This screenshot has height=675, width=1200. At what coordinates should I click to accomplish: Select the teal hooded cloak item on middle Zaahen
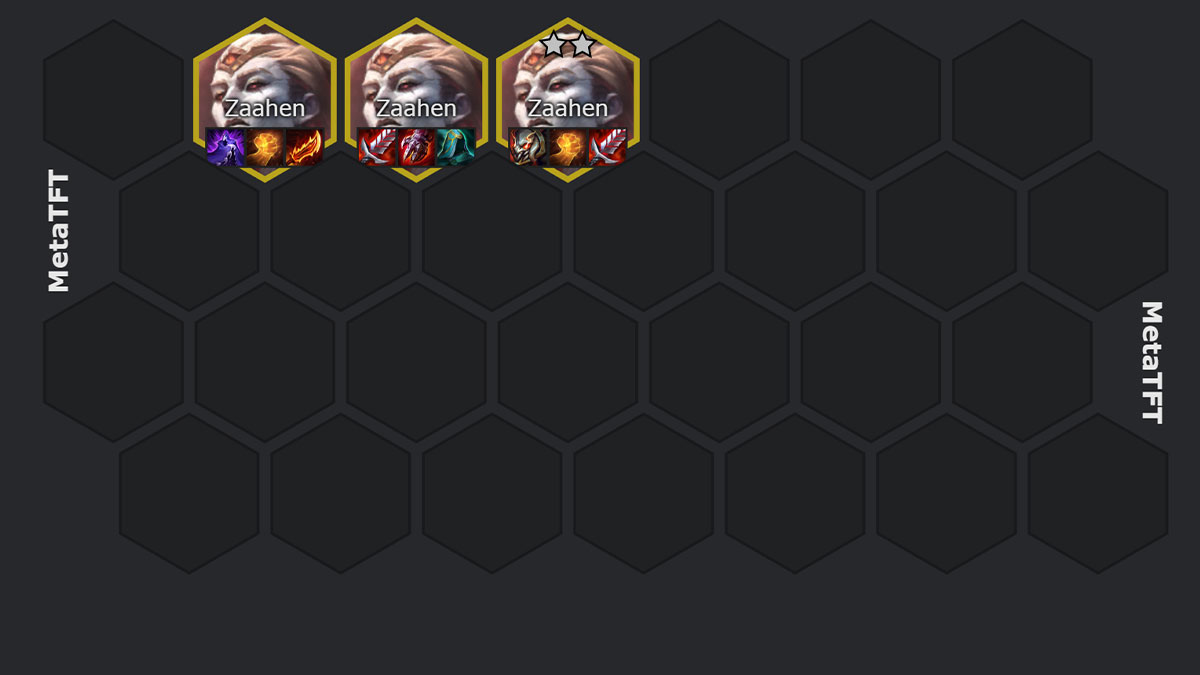[x=457, y=147]
